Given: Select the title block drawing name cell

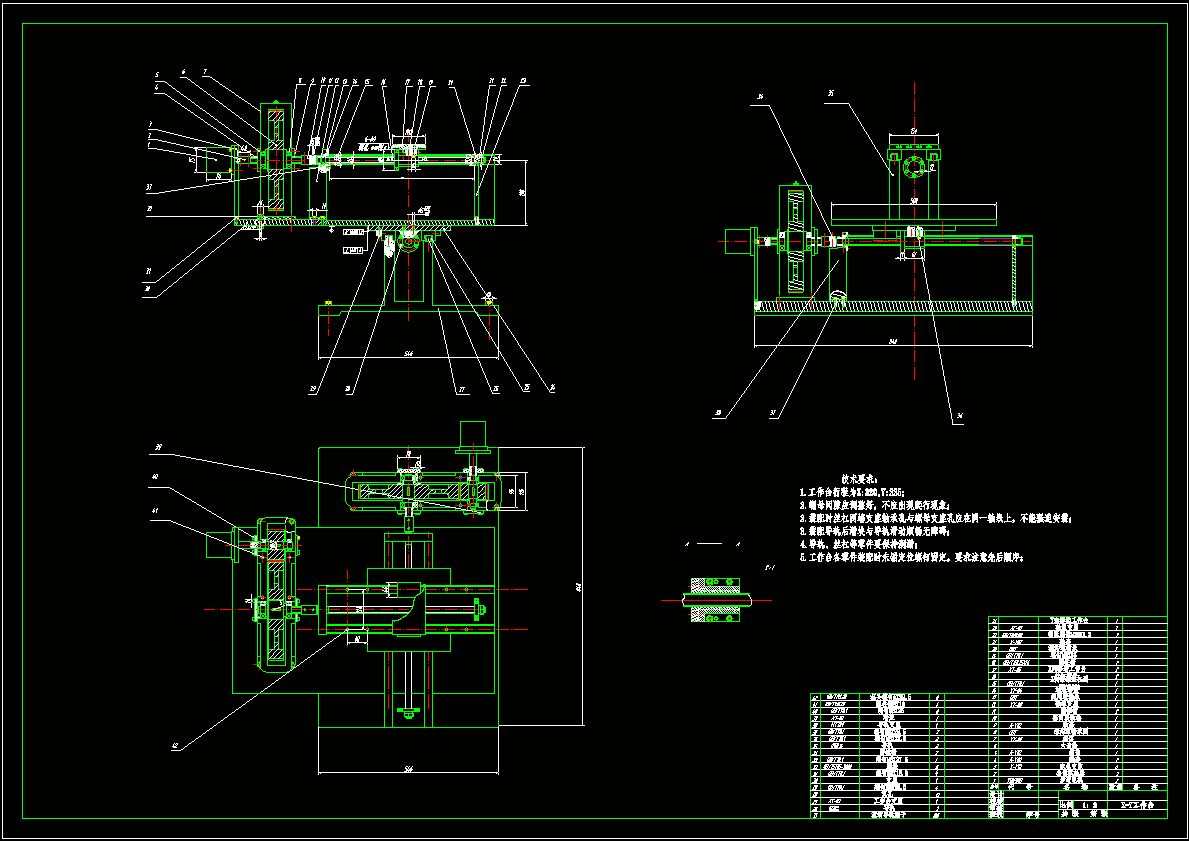Looking at the screenshot, I should (x=1137, y=803).
